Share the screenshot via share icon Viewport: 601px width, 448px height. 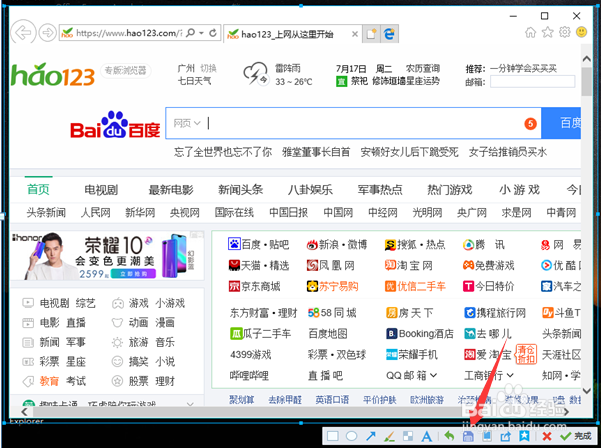click(506, 436)
